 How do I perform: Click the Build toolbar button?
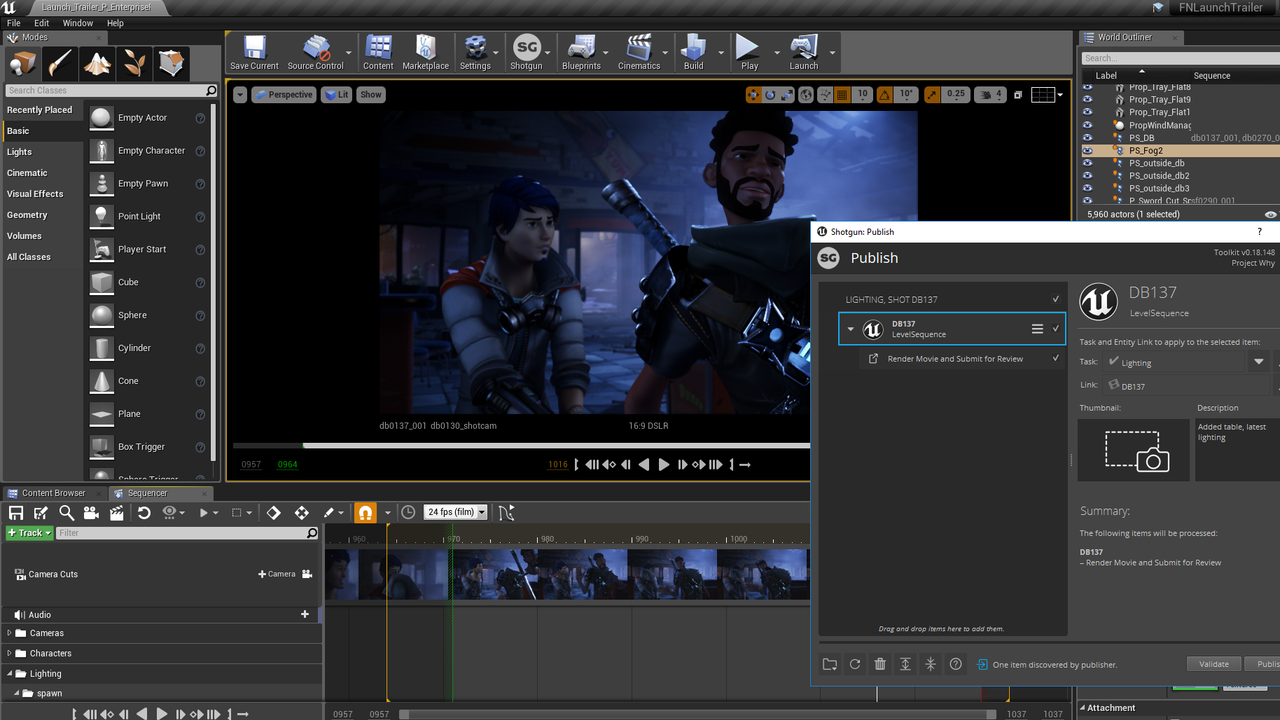[693, 52]
